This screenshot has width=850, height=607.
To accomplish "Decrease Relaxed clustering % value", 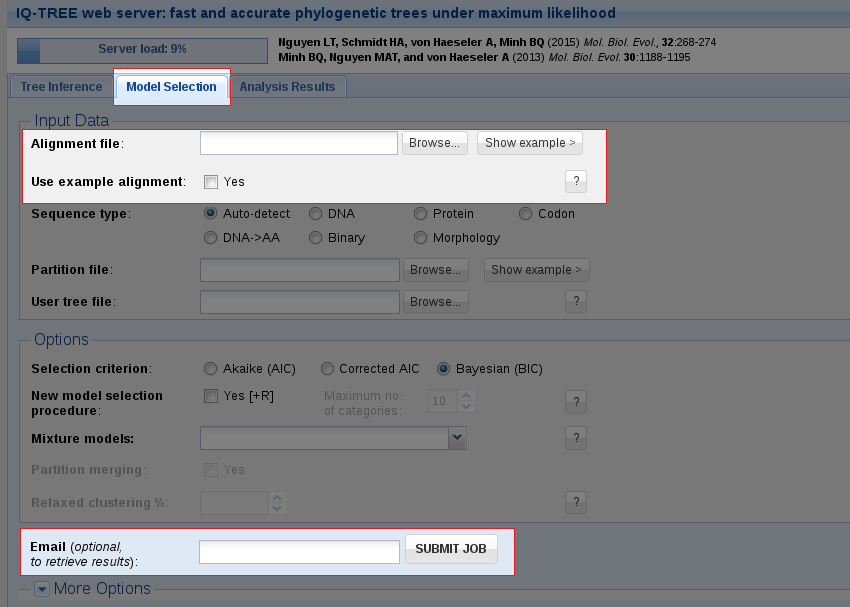I will point(277,508).
